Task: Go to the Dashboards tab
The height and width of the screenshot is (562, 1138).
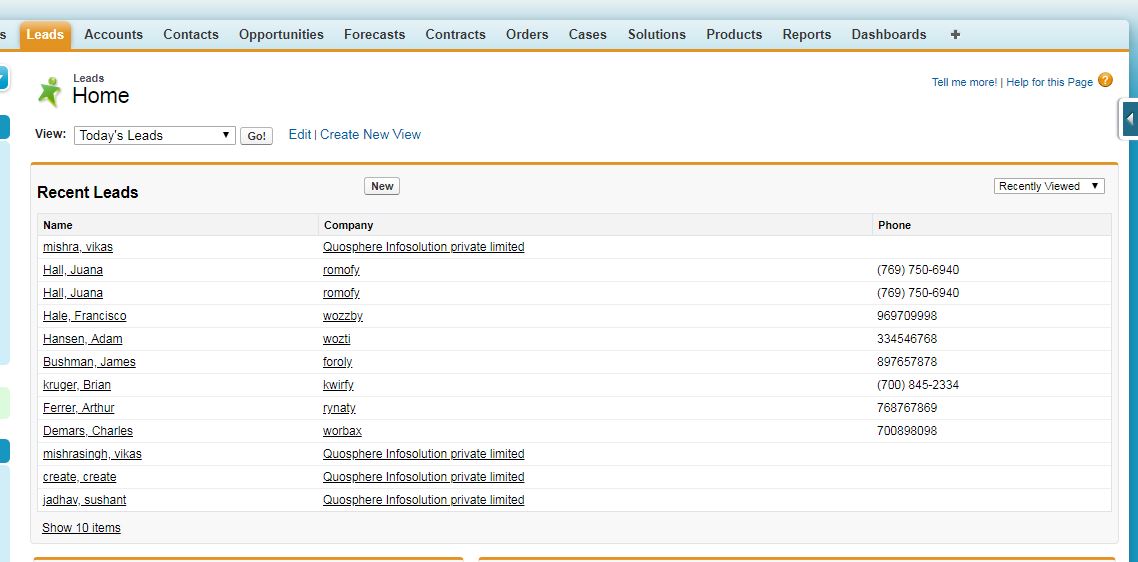Action: coord(888,34)
